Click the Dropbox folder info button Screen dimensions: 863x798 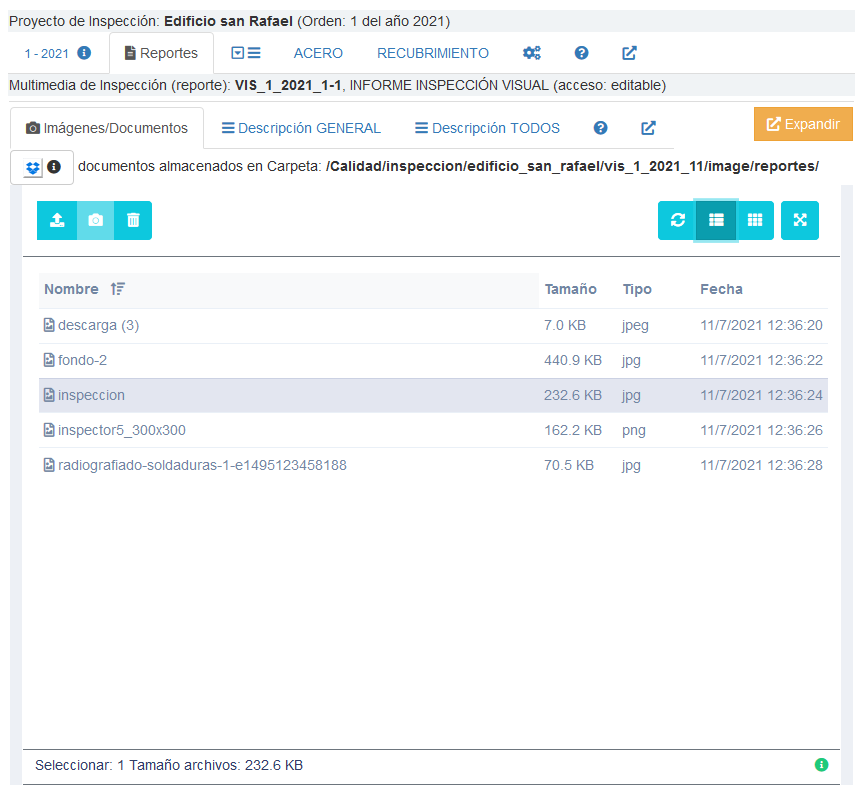(x=42, y=167)
